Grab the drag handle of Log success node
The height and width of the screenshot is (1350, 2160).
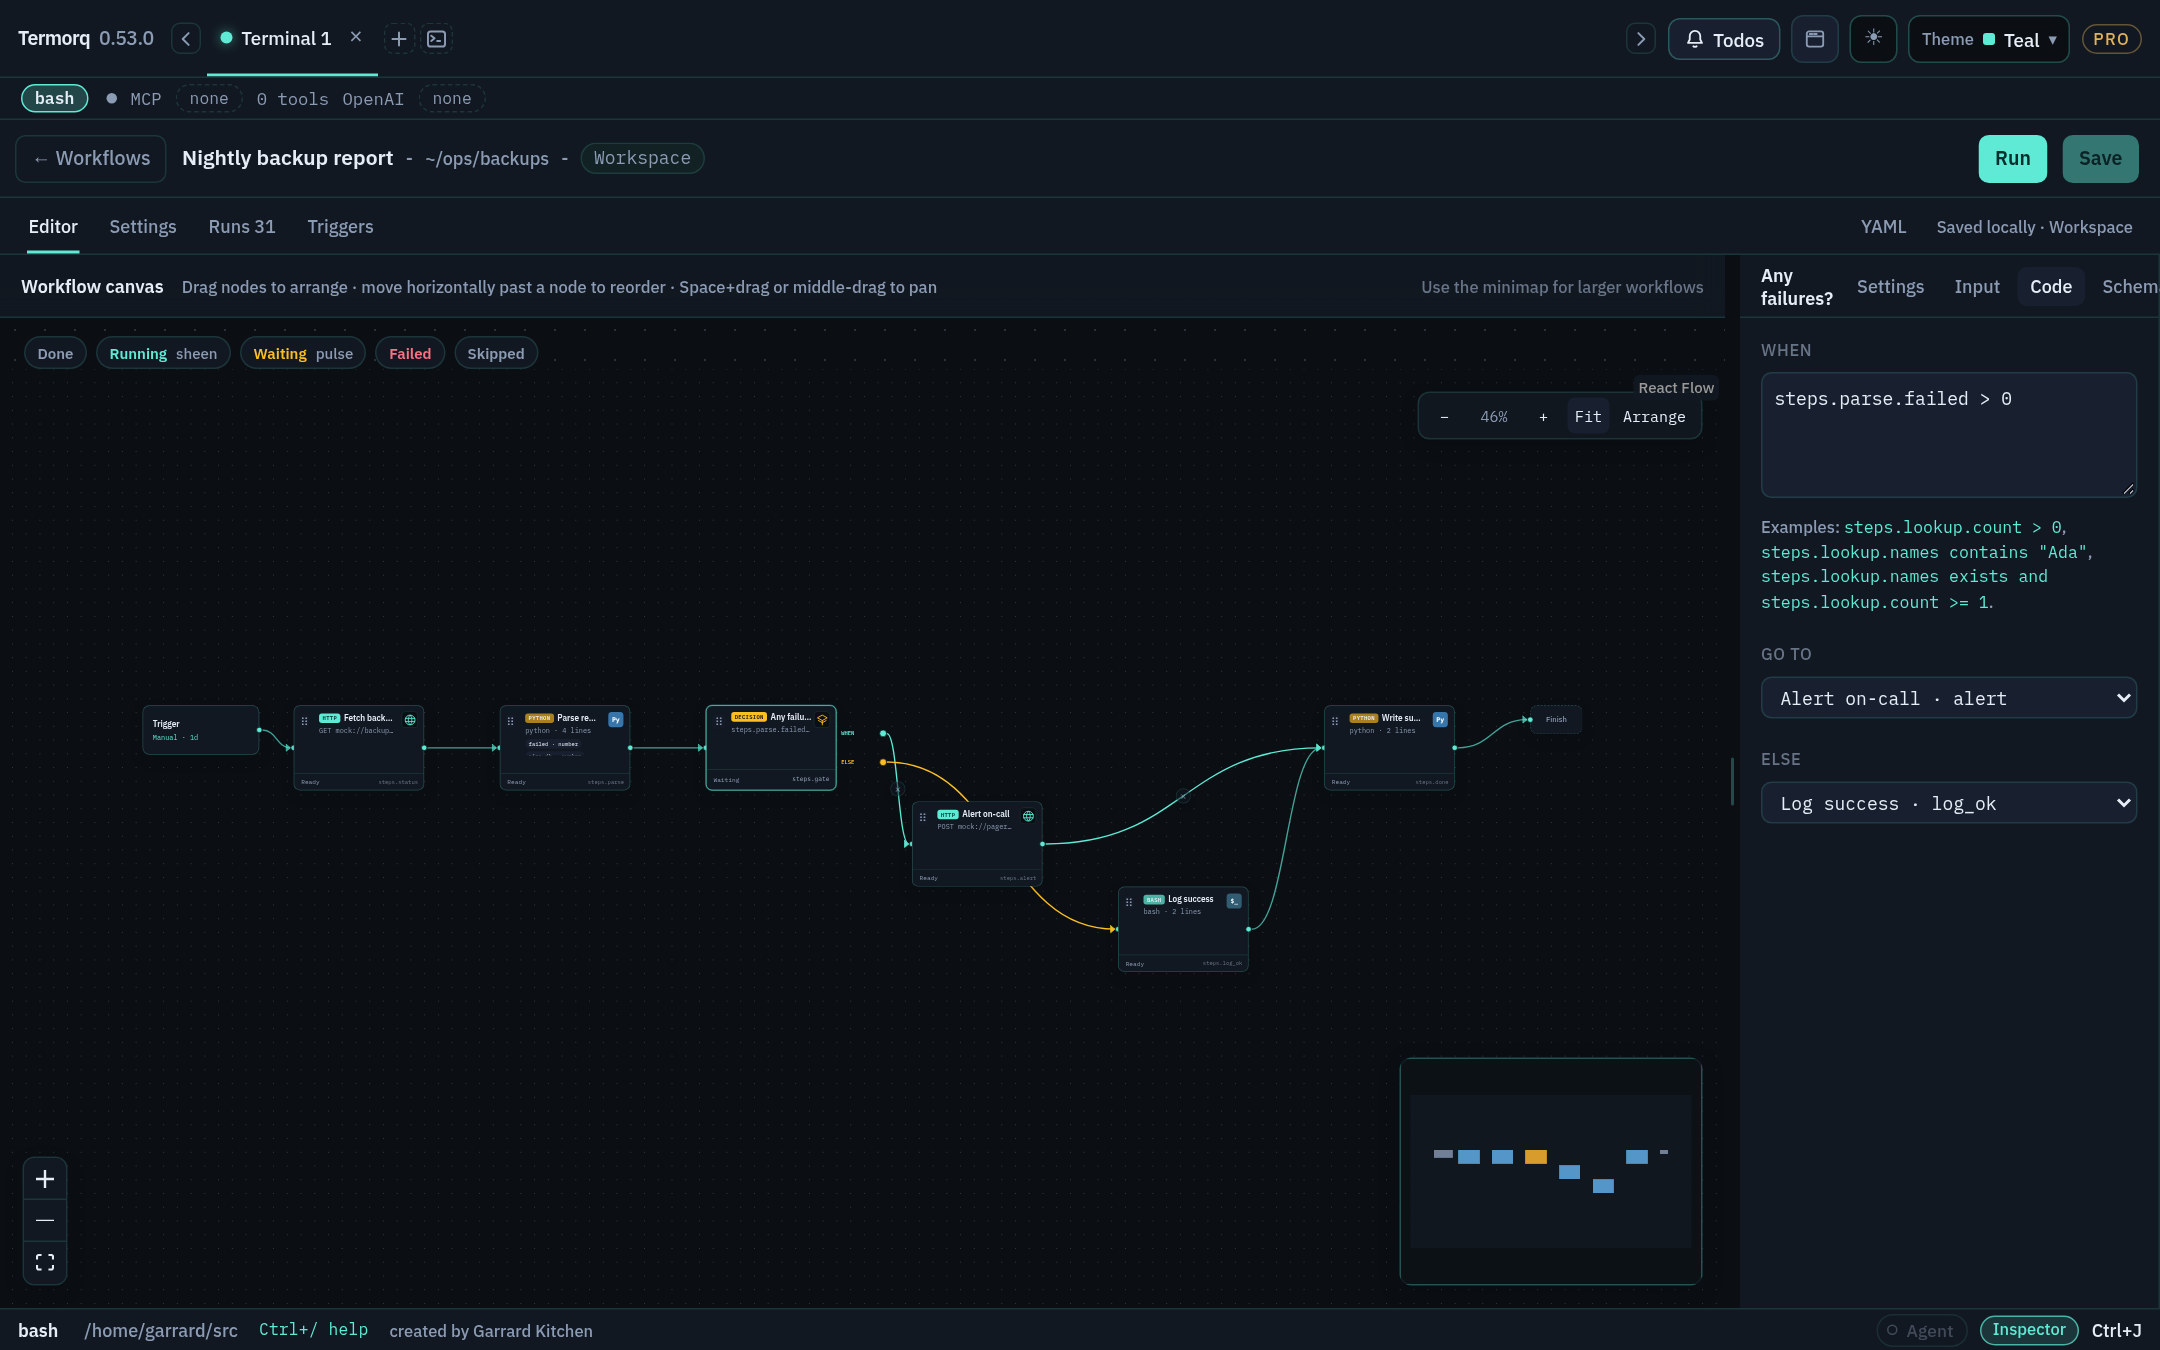coord(1129,902)
